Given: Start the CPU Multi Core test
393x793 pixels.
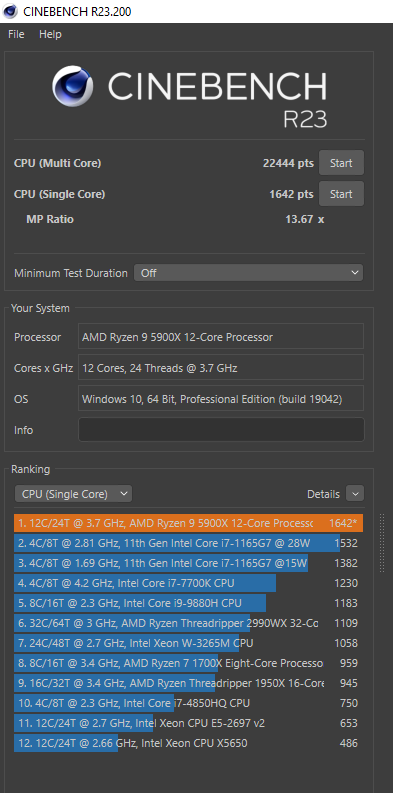Looking at the screenshot, I should point(341,163).
